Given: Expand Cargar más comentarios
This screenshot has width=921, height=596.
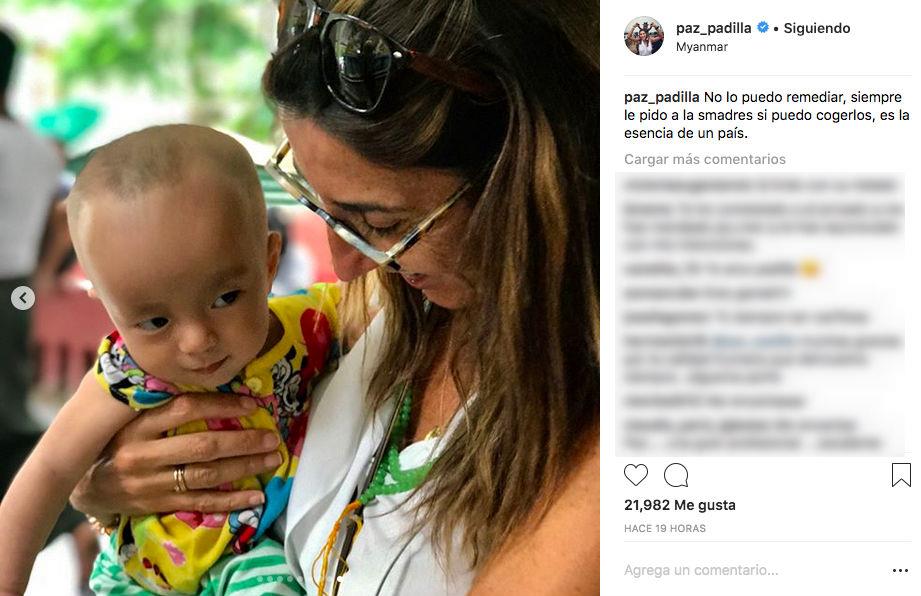Looking at the screenshot, I should point(704,159).
